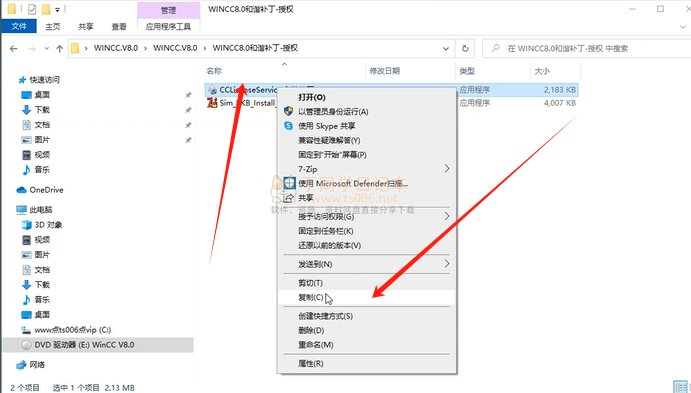Select 使用 Skype 共享 in context menu
Image resolution: width=691 pixels, height=393 pixels.
[x=327, y=126]
